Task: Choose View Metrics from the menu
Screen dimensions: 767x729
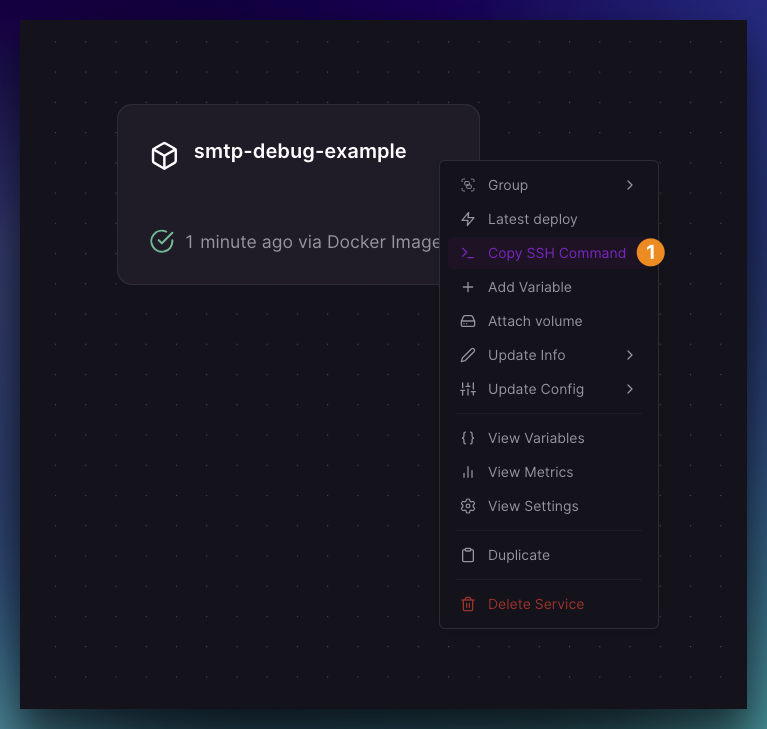Action: tap(549, 472)
